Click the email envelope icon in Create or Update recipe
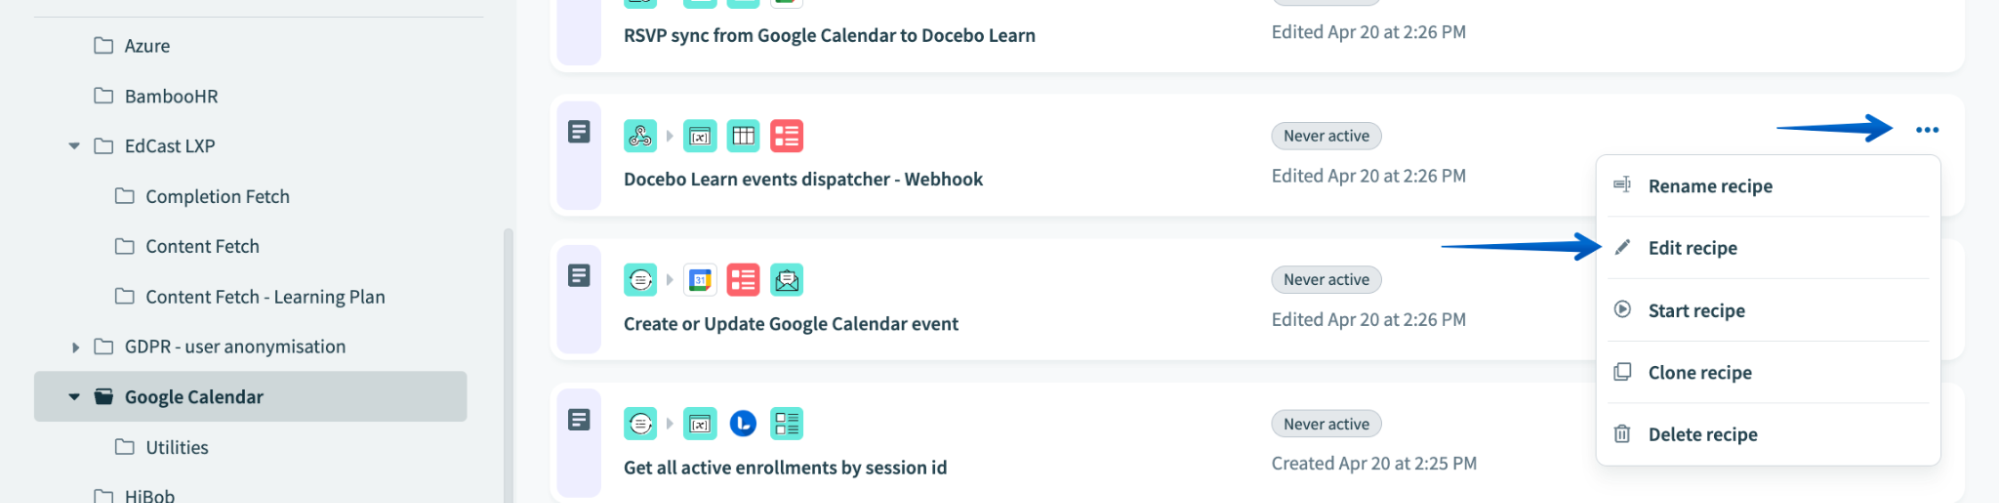The width and height of the screenshot is (1999, 503). pos(787,280)
